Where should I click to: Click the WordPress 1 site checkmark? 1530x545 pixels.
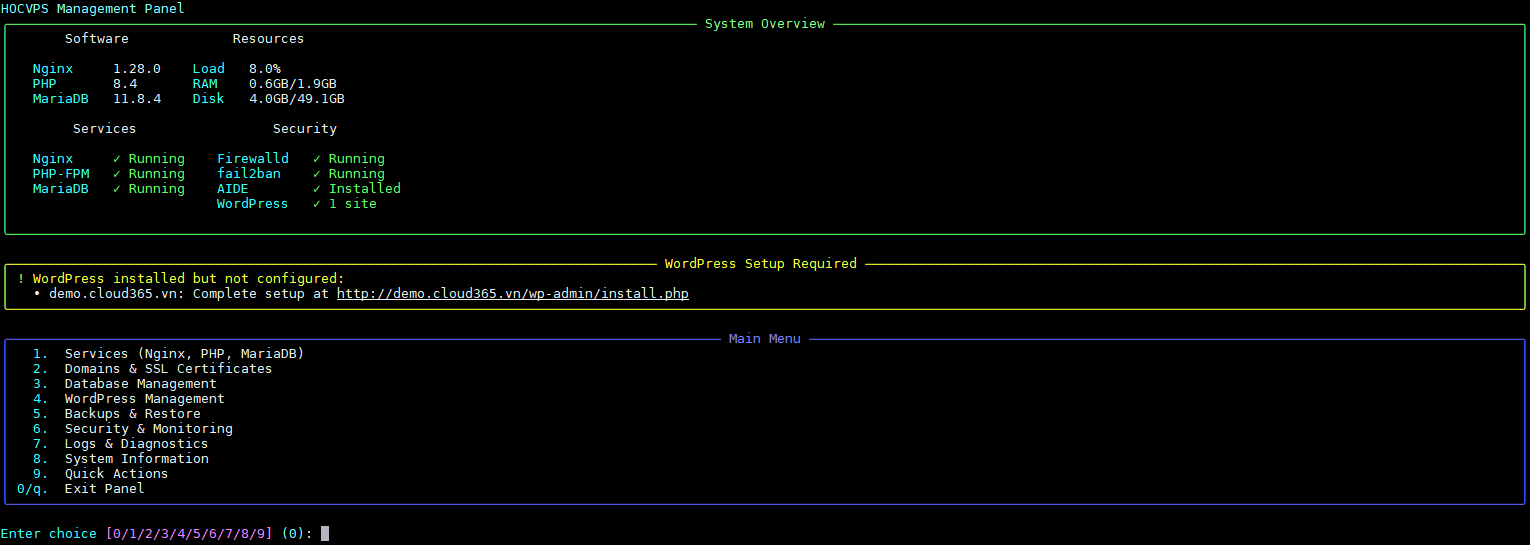[x=317, y=204]
